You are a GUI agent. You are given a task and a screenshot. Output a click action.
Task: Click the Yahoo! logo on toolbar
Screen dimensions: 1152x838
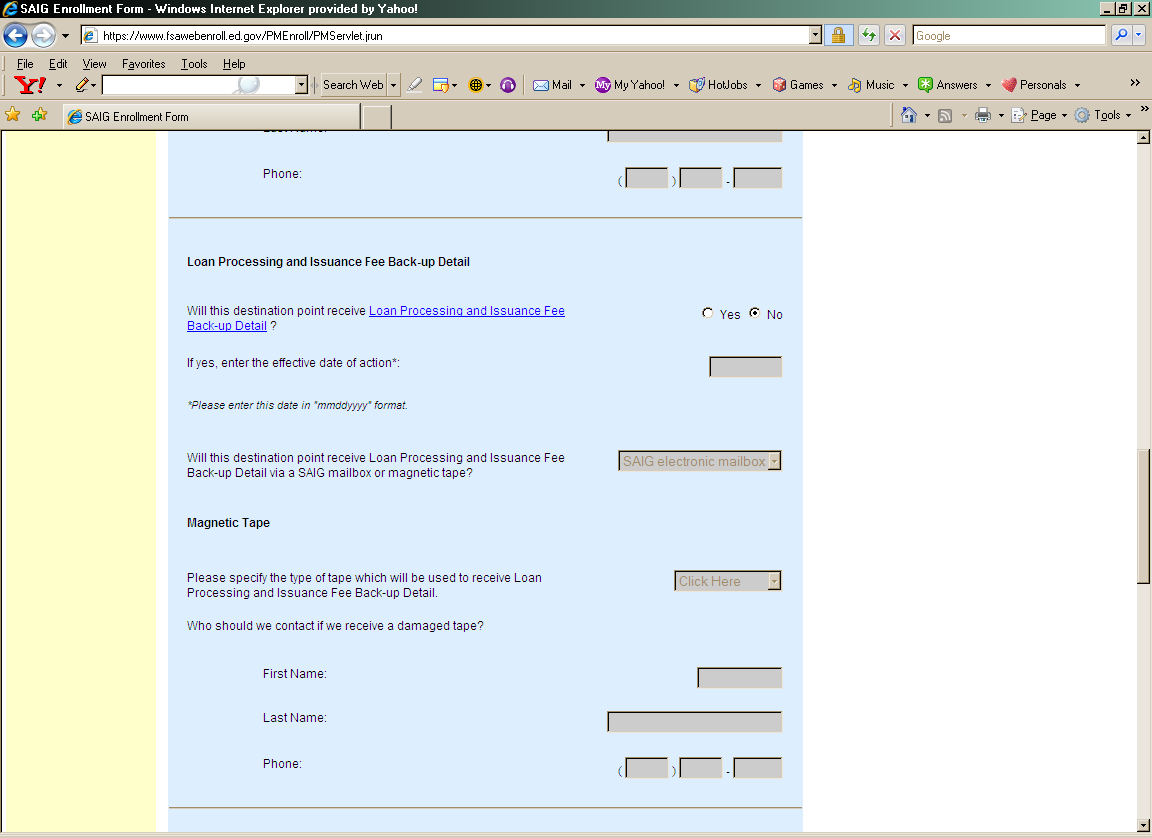[x=31, y=85]
